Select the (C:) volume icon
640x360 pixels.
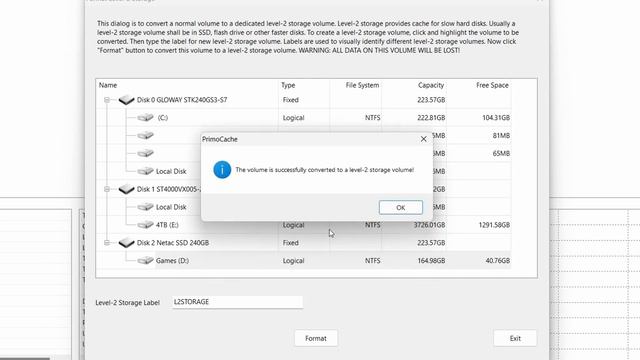pyautogui.click(x=145, y=118)
